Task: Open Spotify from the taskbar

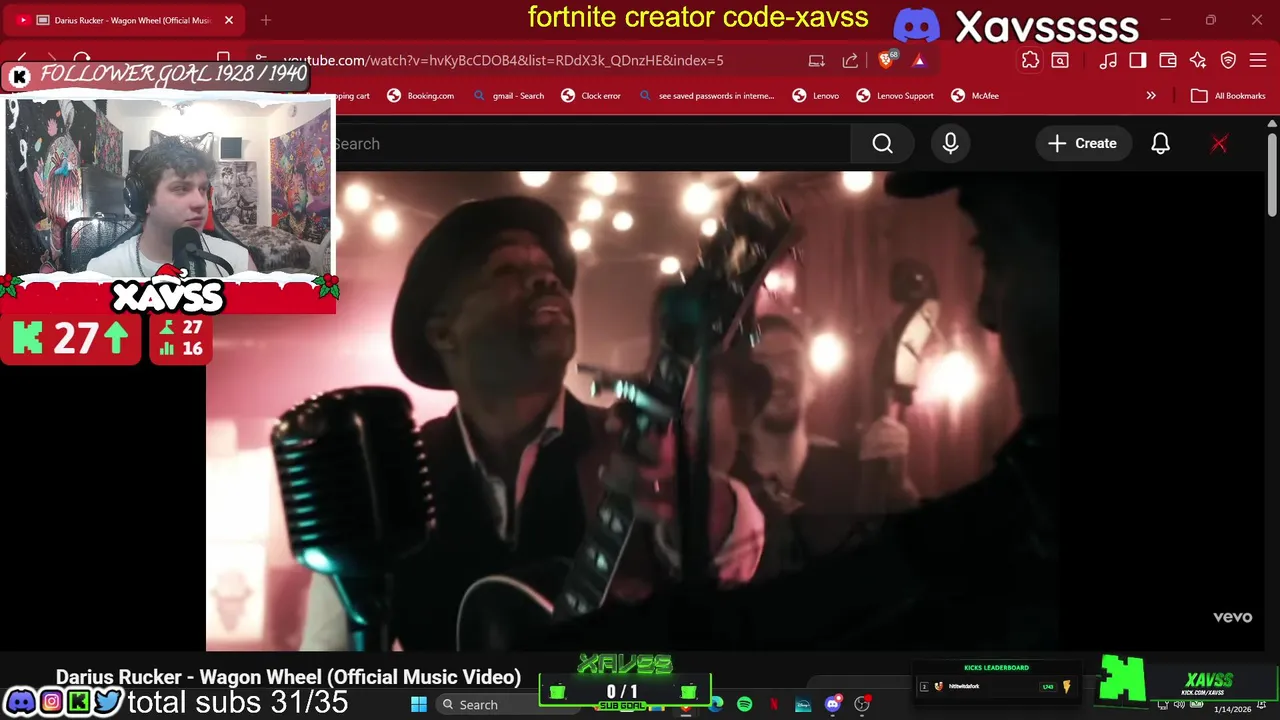Action: coord(745,705)
